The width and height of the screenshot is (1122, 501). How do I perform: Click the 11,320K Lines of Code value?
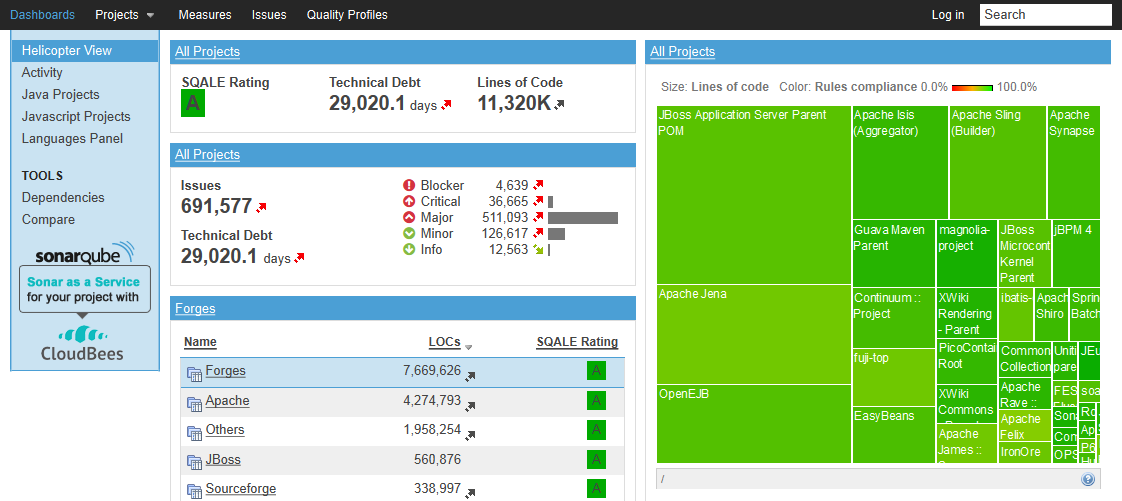(514, 103)
